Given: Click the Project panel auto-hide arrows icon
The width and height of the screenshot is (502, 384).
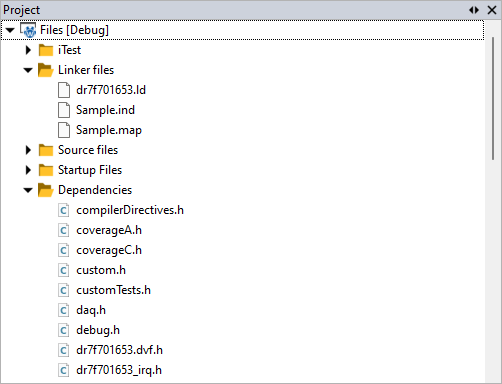Looking at the screenshot, I should [474, 10].
